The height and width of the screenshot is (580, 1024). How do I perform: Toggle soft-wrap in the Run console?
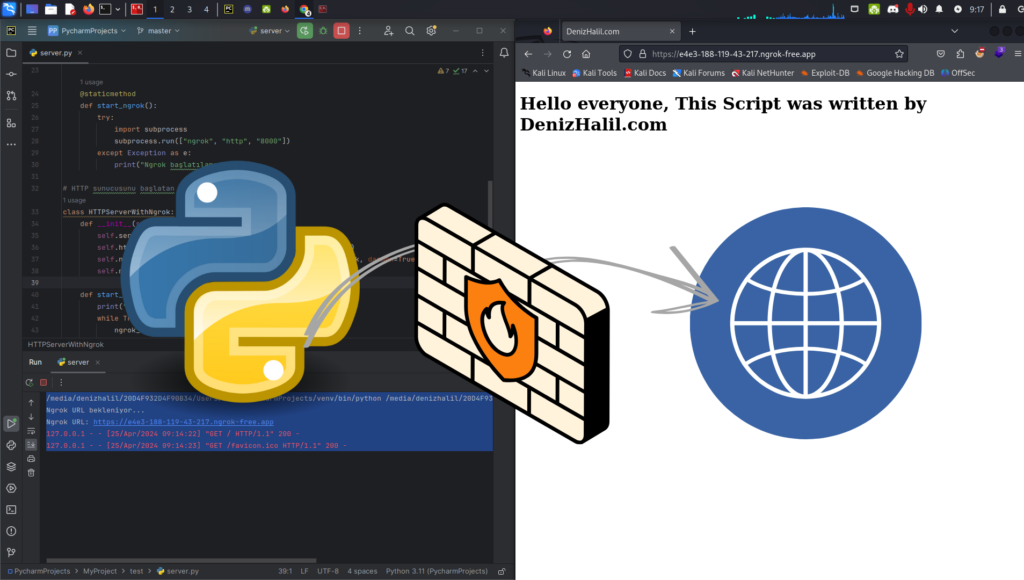click(x=31, y=430)
